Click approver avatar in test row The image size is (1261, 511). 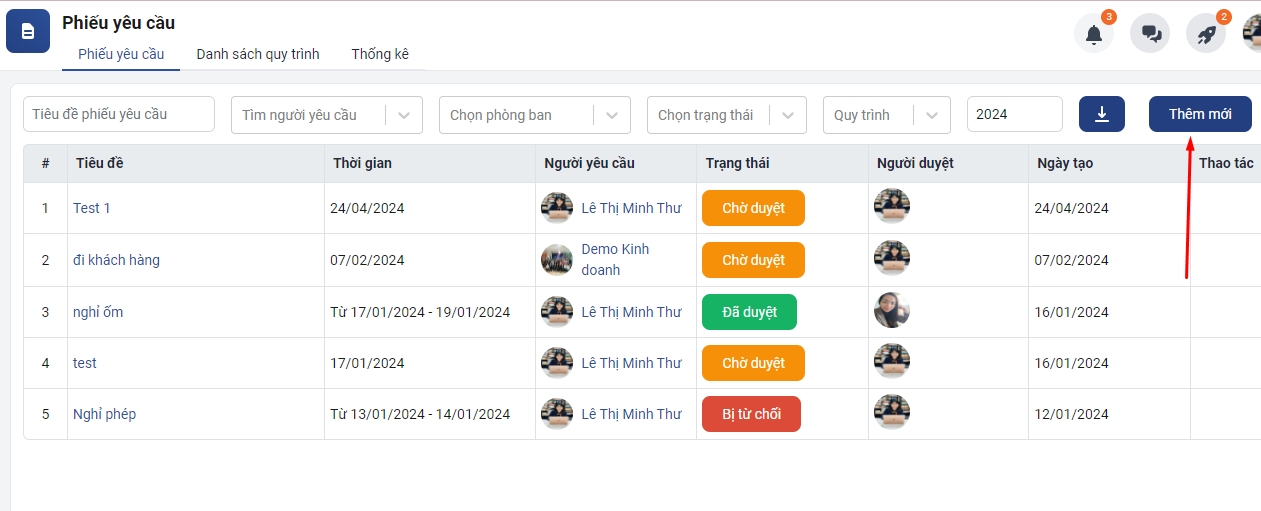pyautogui.click(x=892, y=361)
